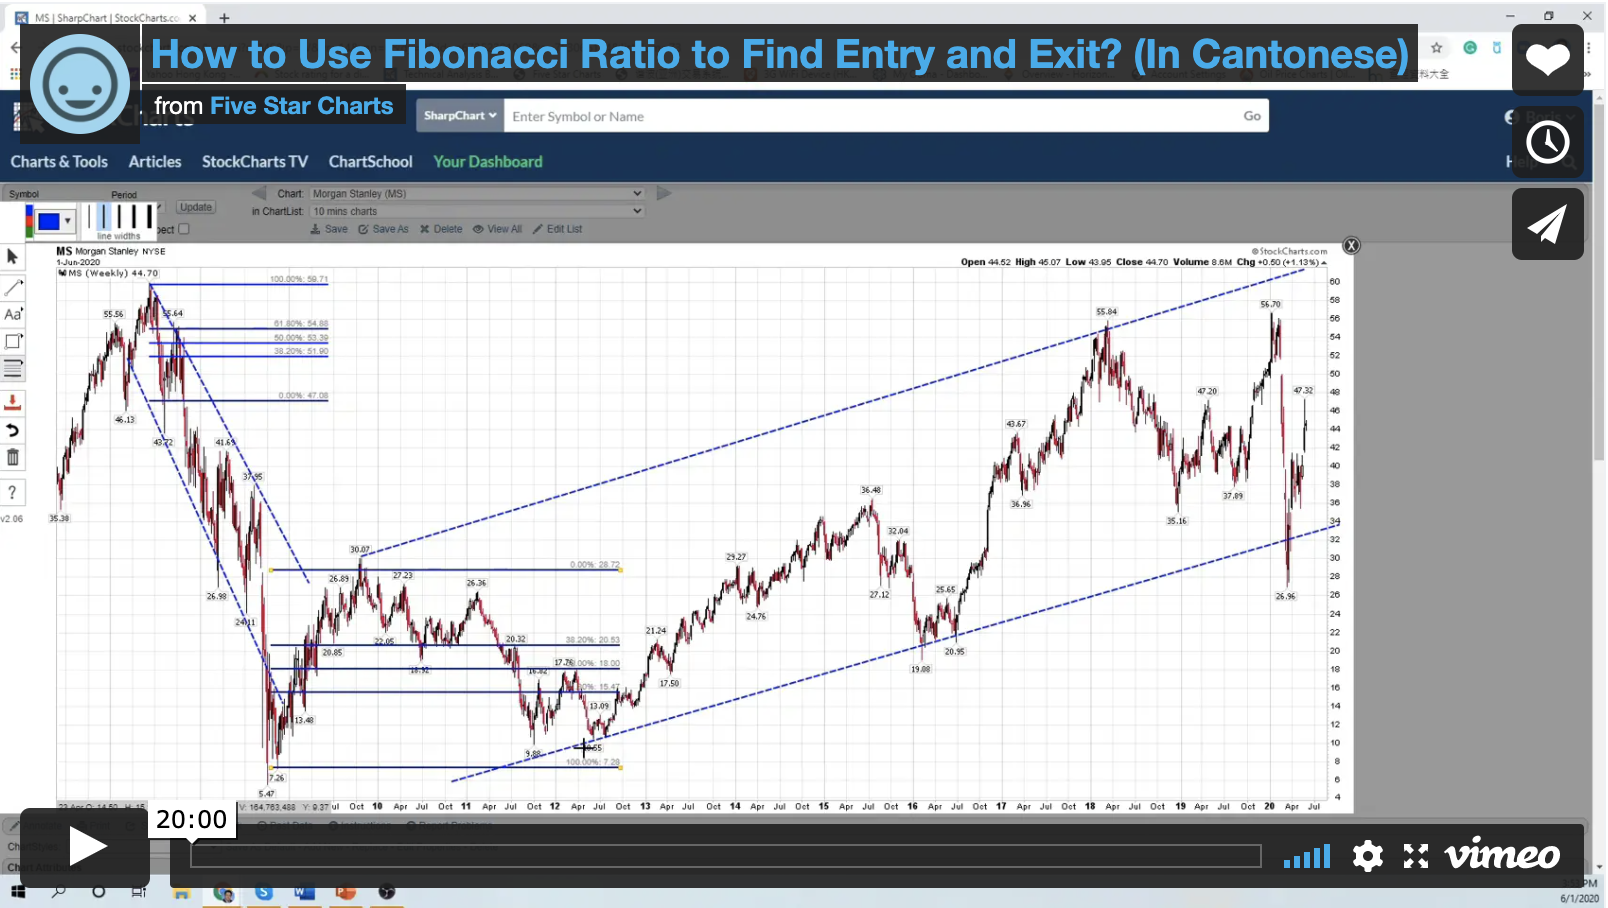The image size is (1608, 908).
Task: Click Edit List button
Action: pyautogui.click(x=557, y=229)
